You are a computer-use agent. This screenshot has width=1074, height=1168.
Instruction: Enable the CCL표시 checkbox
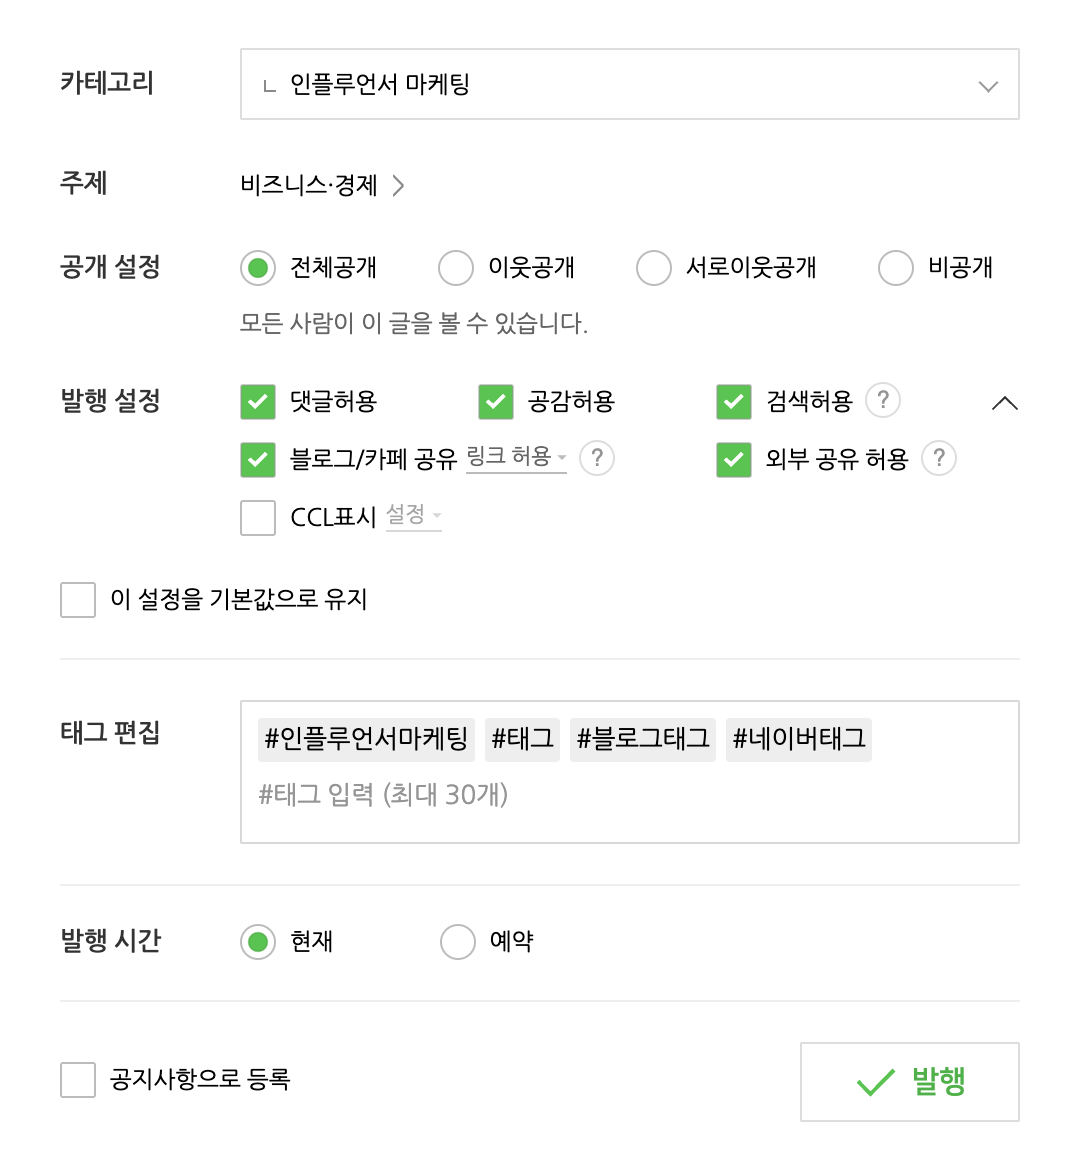point(257,517)
